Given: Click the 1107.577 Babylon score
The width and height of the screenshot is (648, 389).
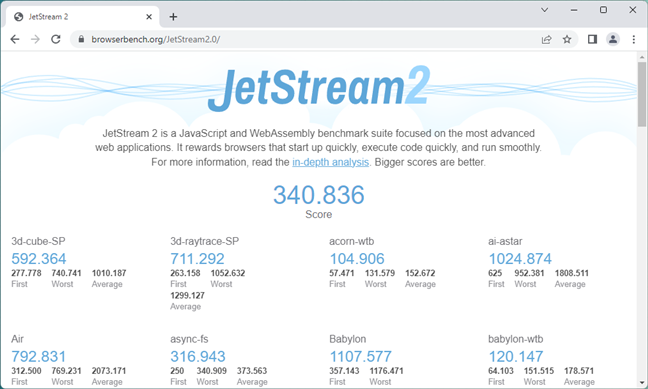Looking at the screenshot, I should (x=360, y=356).
